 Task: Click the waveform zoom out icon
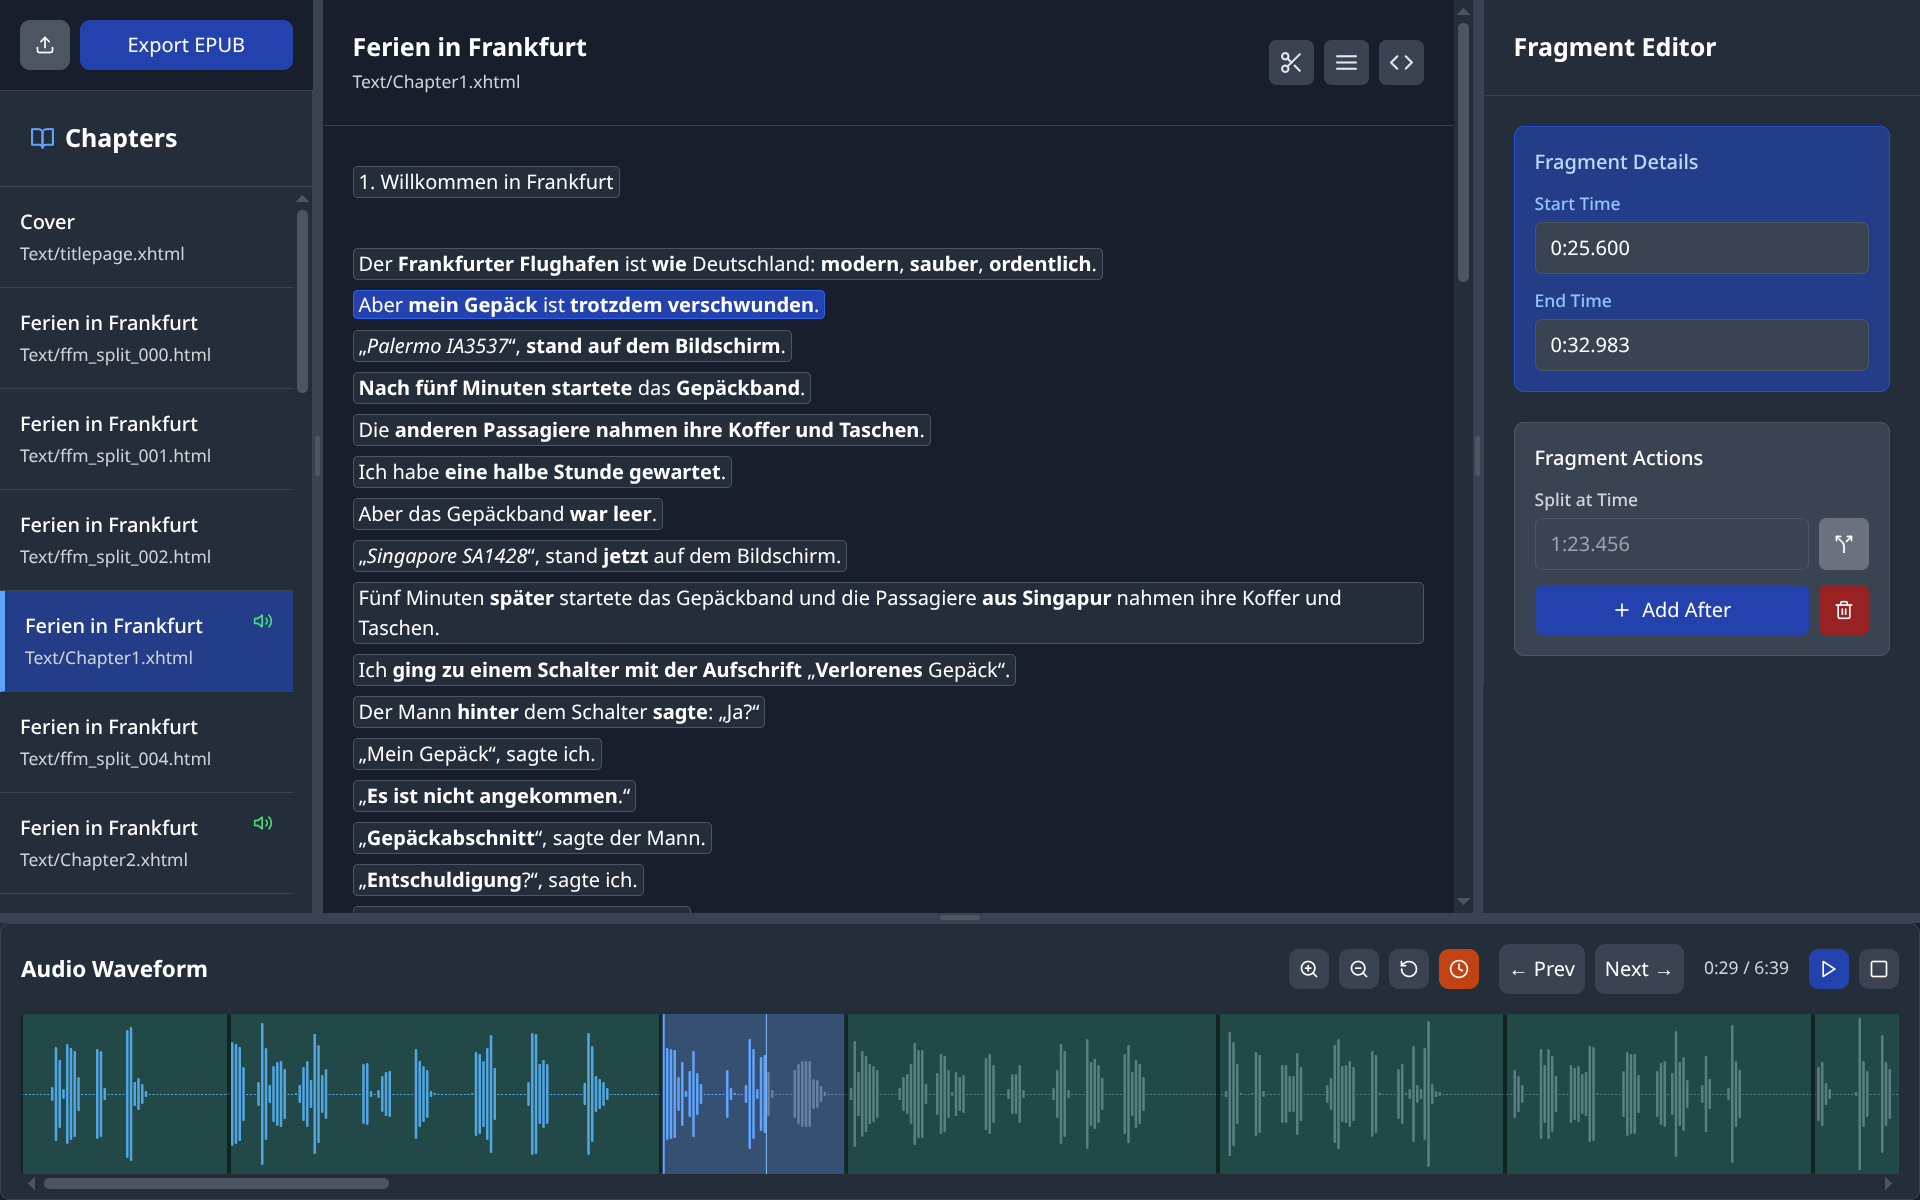point(1358,969)
